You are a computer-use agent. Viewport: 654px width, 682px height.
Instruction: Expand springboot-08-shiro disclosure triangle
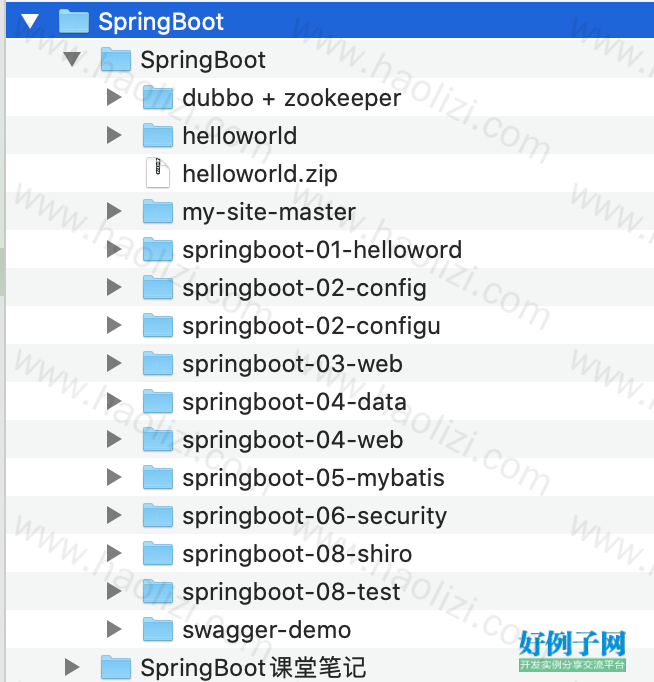click(114, 553)
